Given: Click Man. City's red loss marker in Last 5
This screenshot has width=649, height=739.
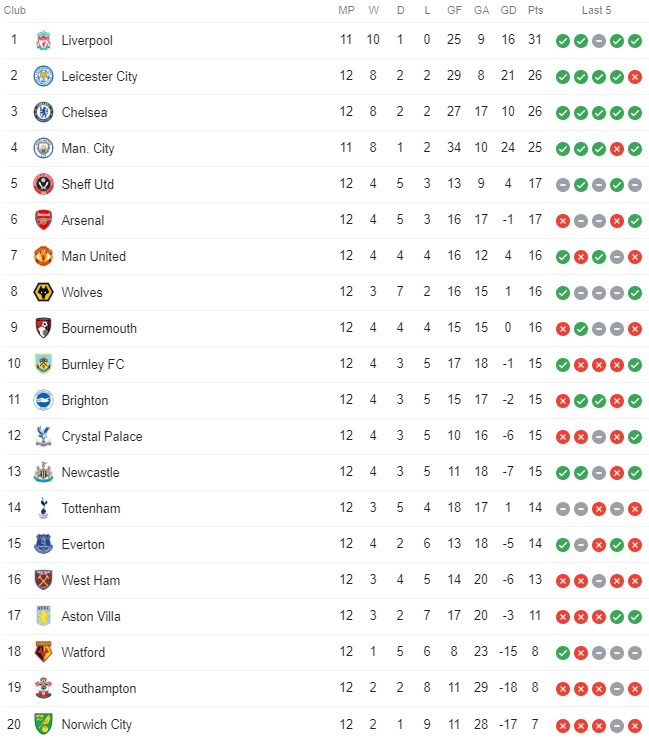Looking at the screenshot, I should pos(616,149).
